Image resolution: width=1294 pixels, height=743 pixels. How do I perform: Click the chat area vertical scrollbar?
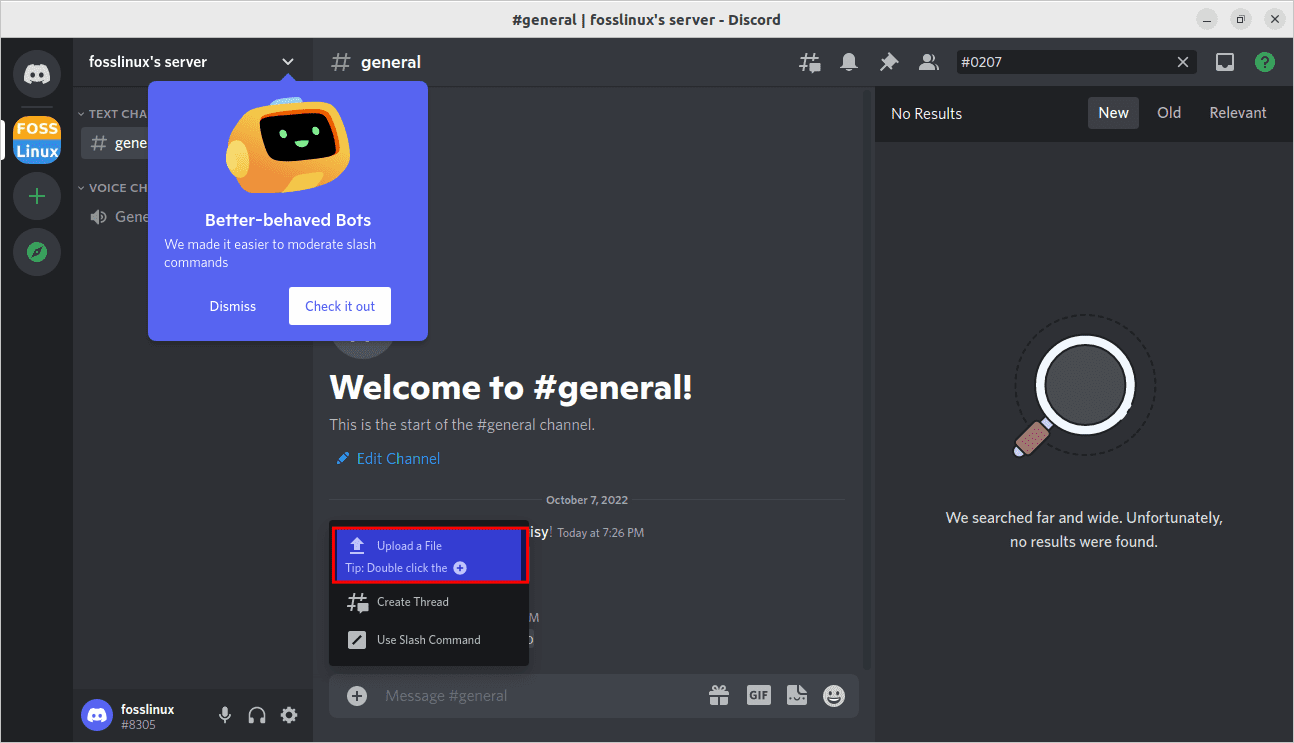pos(866,380)
